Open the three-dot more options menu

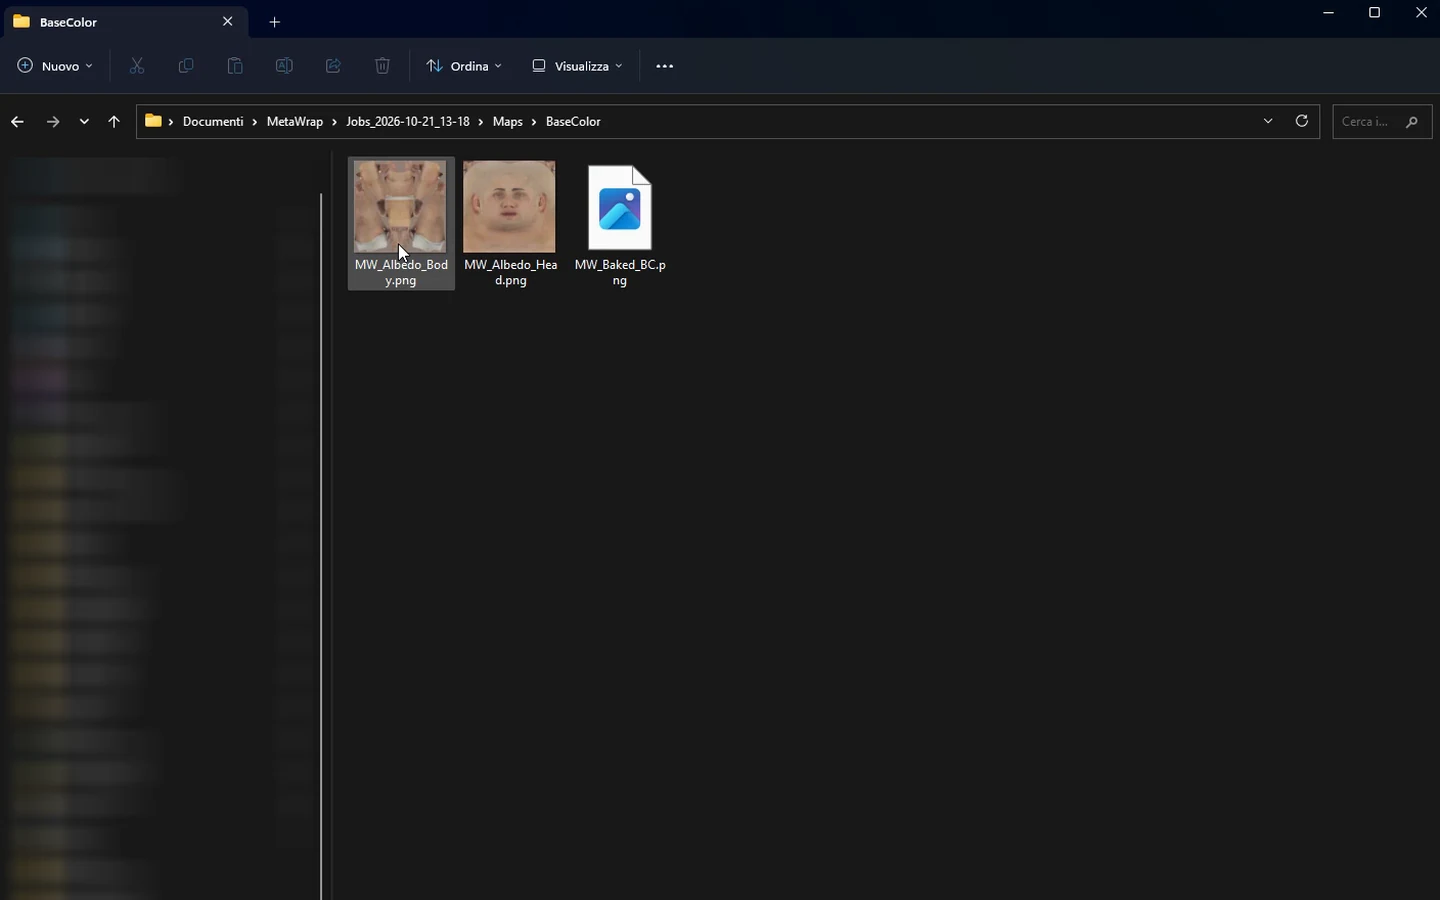665,66
